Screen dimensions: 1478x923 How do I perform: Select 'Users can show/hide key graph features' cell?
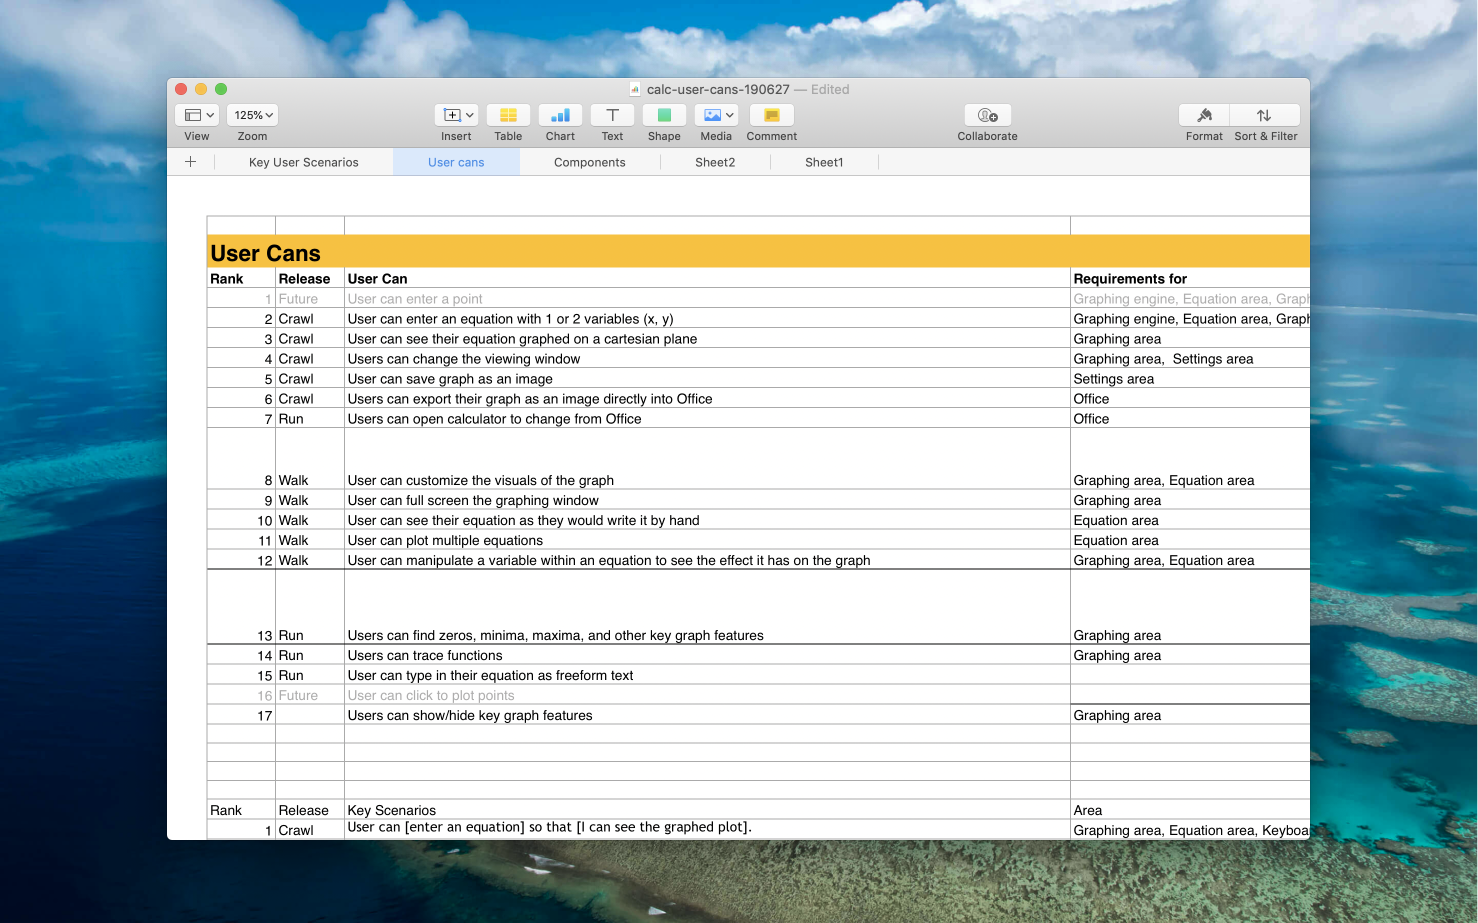(707, 715)
